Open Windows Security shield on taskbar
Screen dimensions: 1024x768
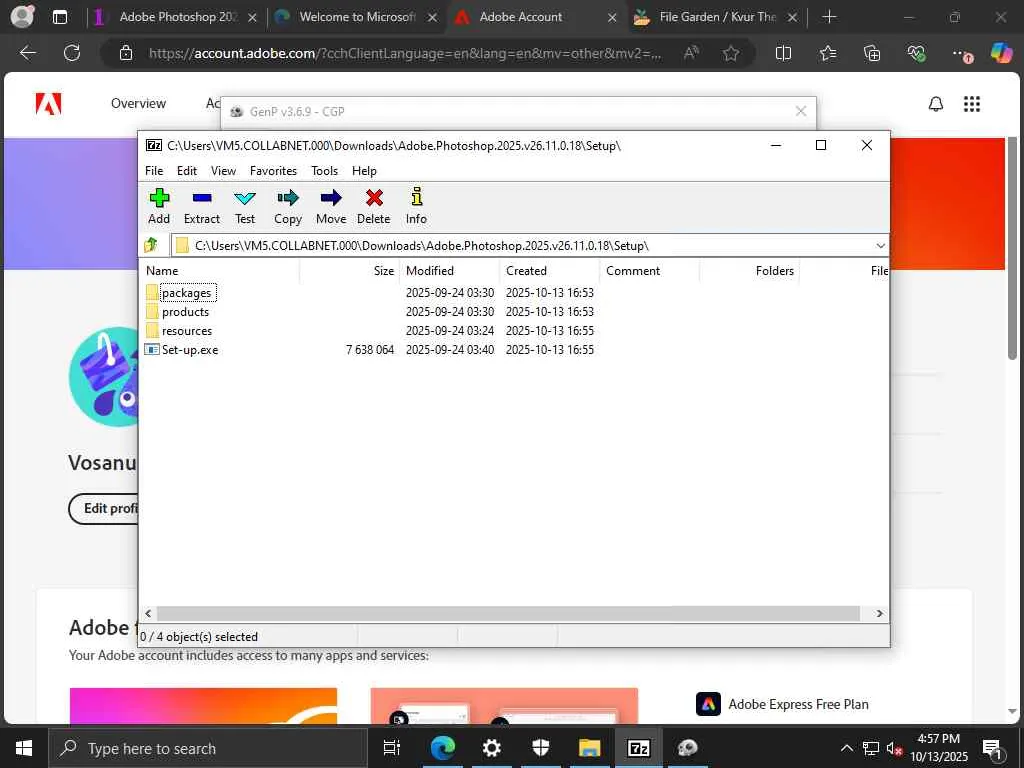coord(541,748)
